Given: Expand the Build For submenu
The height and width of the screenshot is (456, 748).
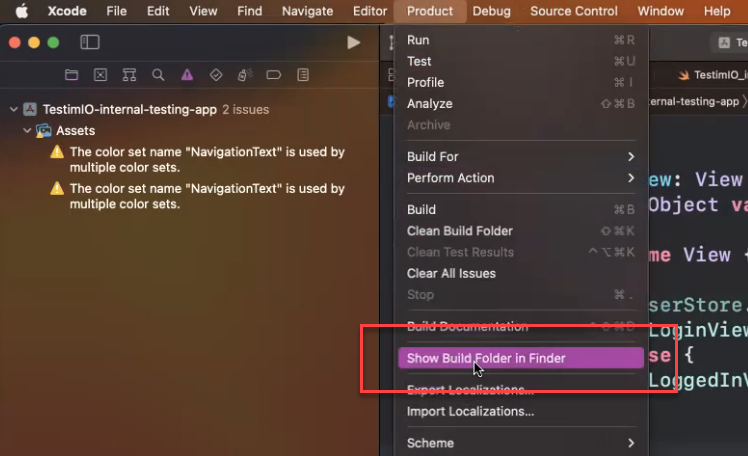Looking at the screenshot, I should 521,156.
